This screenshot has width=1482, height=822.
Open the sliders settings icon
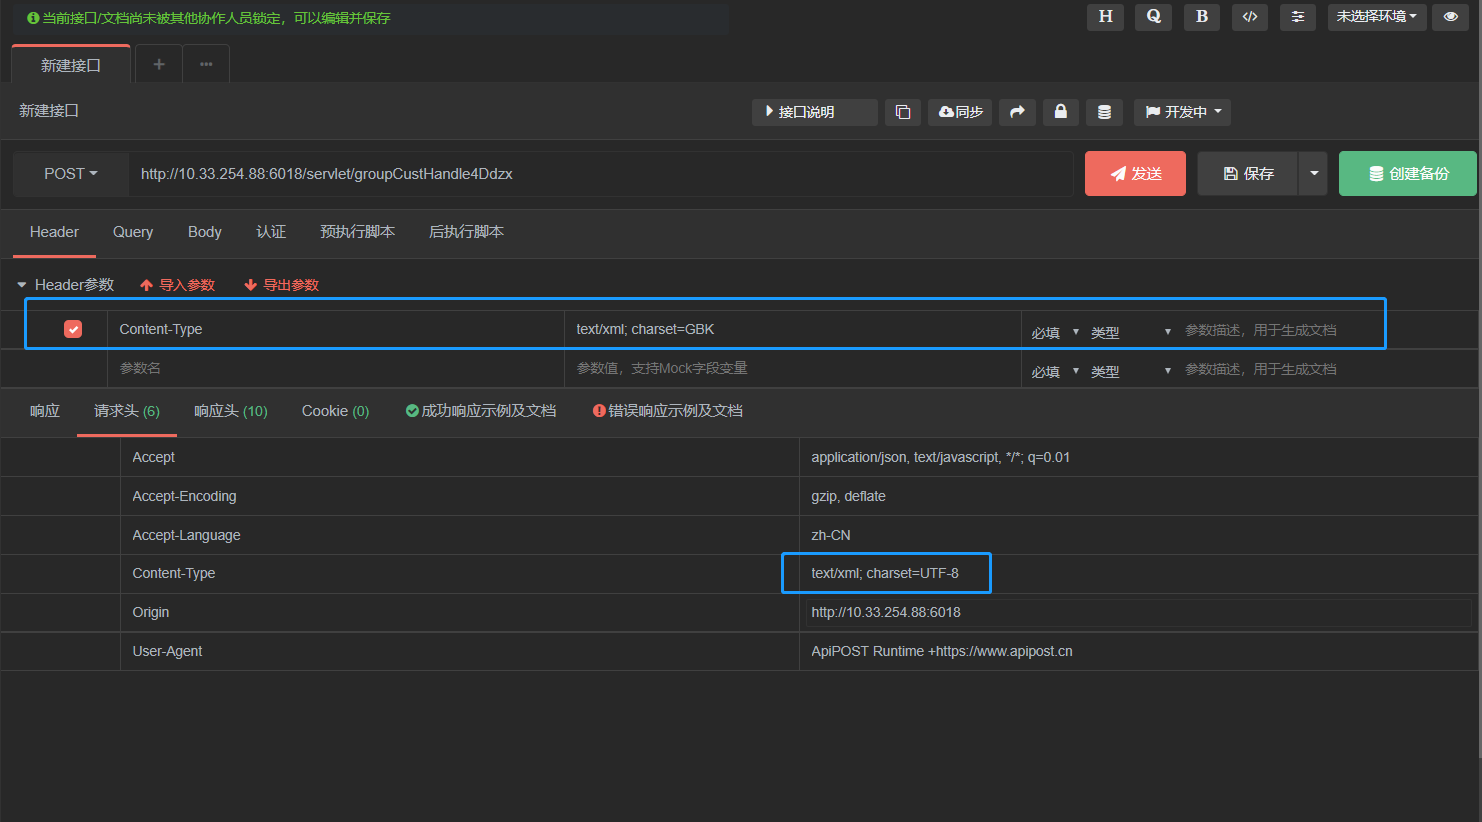pyautogui.click(x=1298, y=17)
